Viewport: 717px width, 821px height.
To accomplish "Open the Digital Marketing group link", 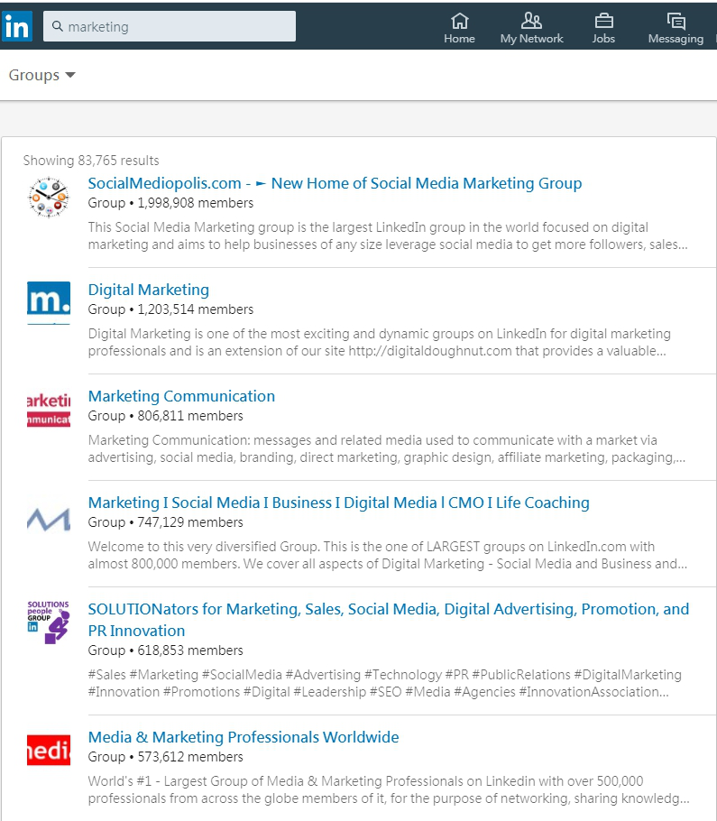I will coord(148,290).
